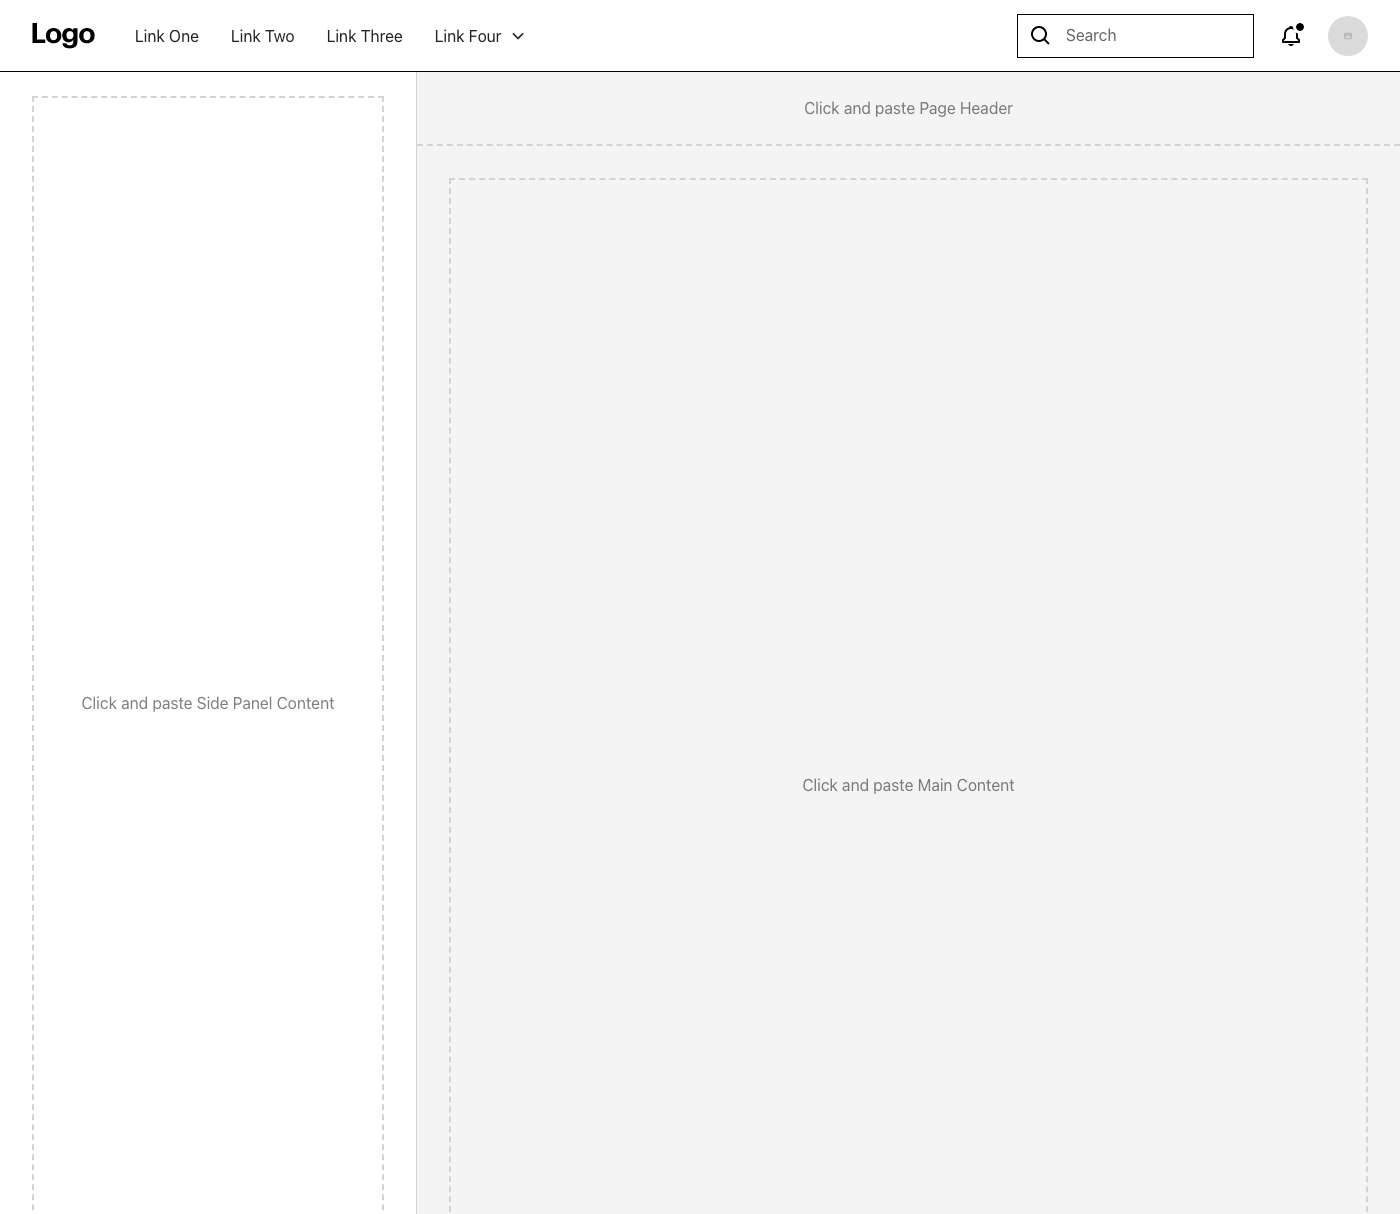The image size is (1400, 1214).
Task: Select the Main Content placeholder area
Action: coord(908,696)
